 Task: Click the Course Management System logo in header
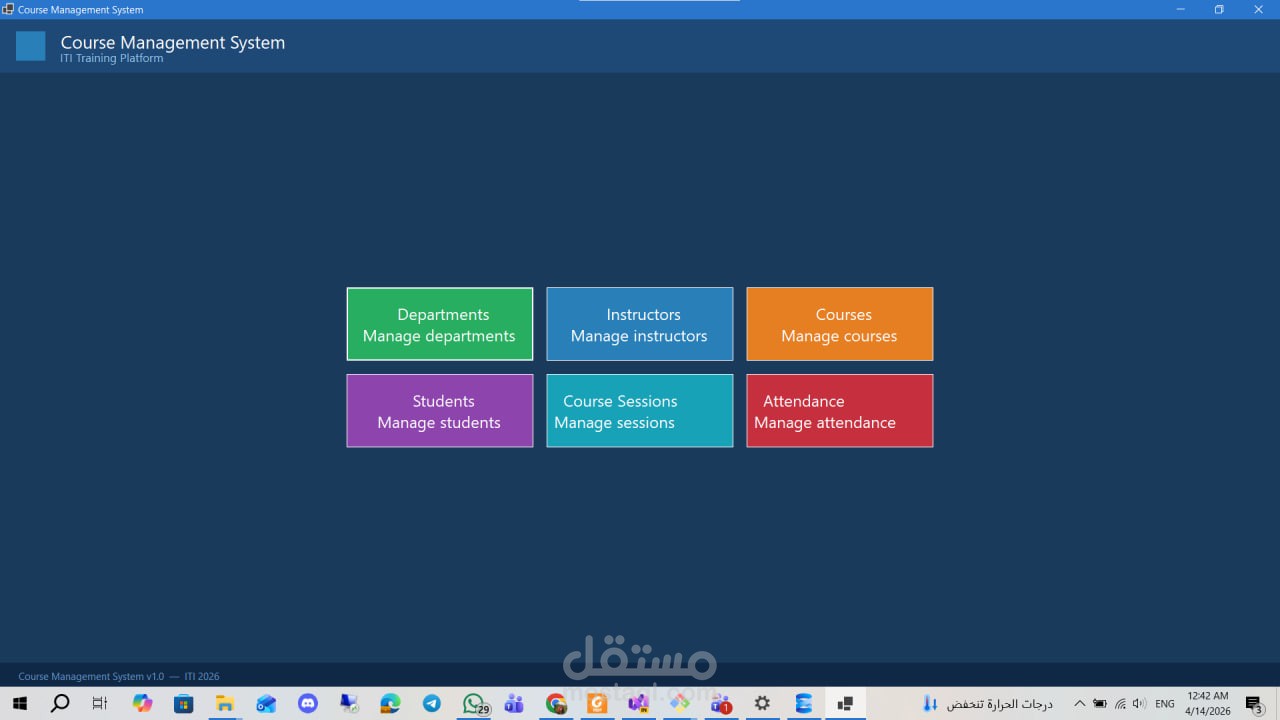click(x=29, y=46)
